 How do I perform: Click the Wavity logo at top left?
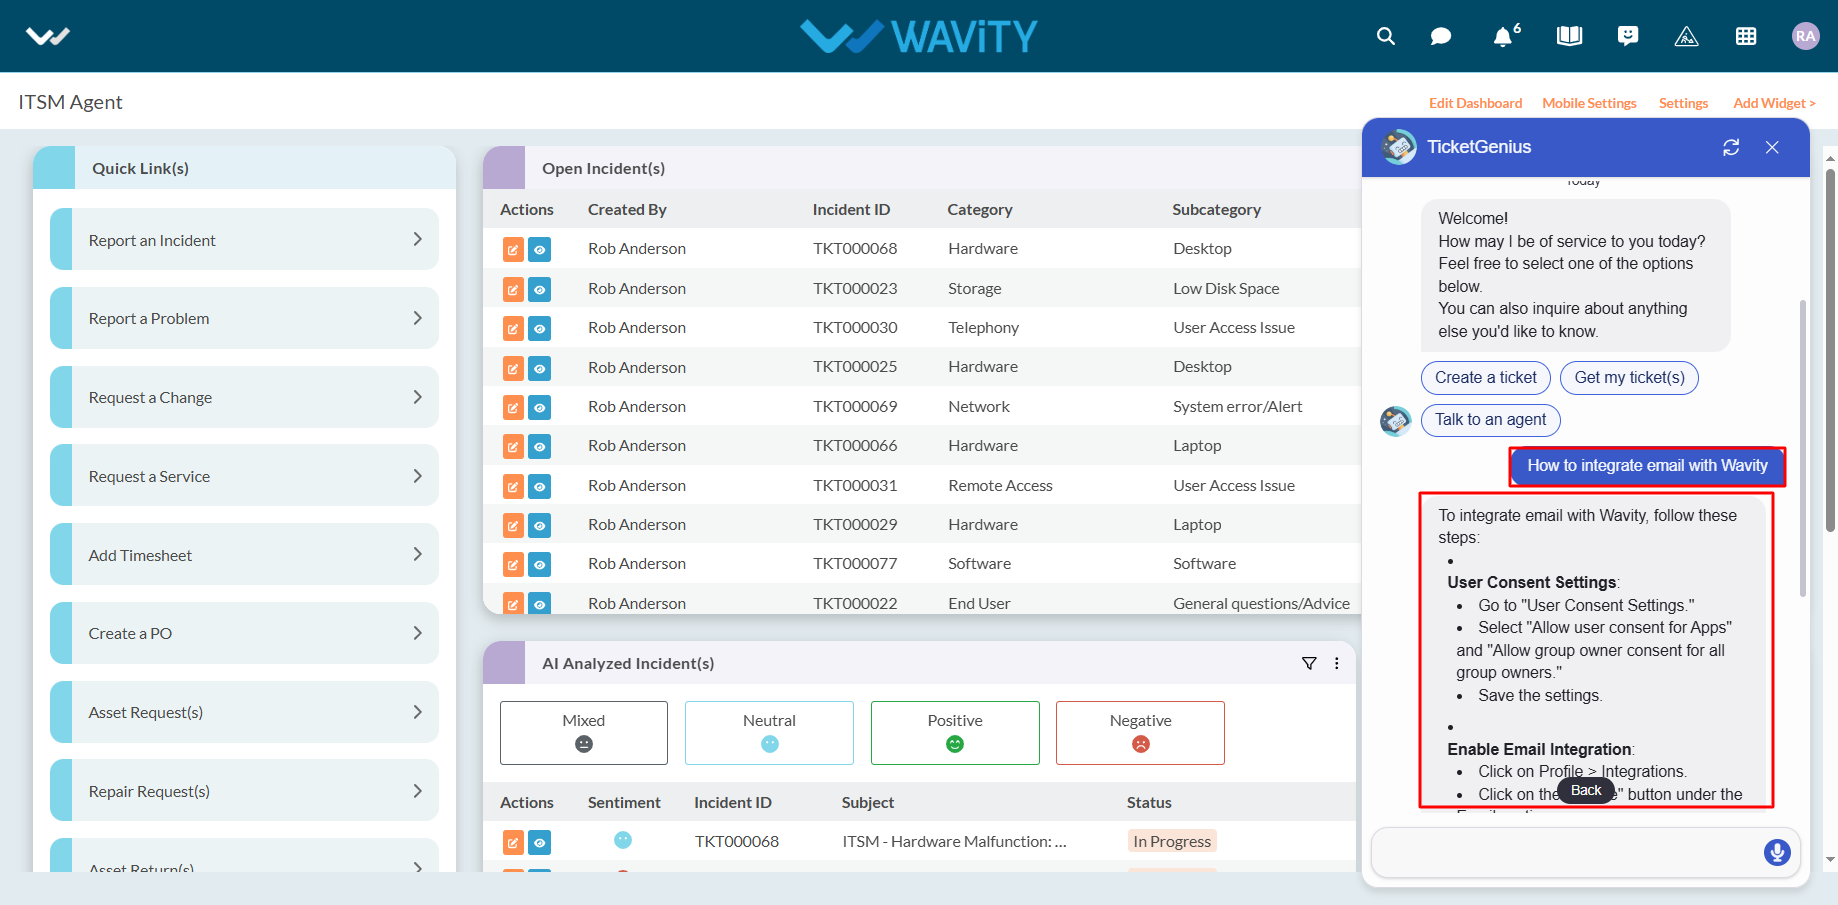click(x=48, y=36)
